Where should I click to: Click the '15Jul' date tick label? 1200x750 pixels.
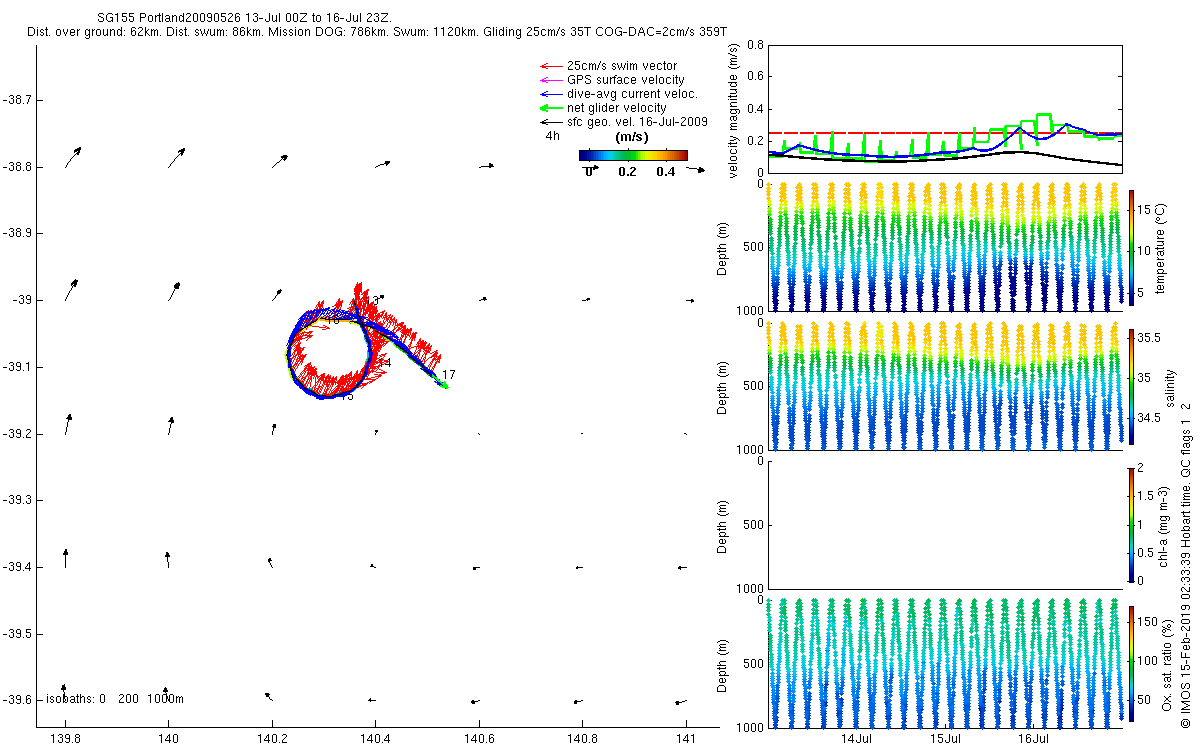coord(946,739)
